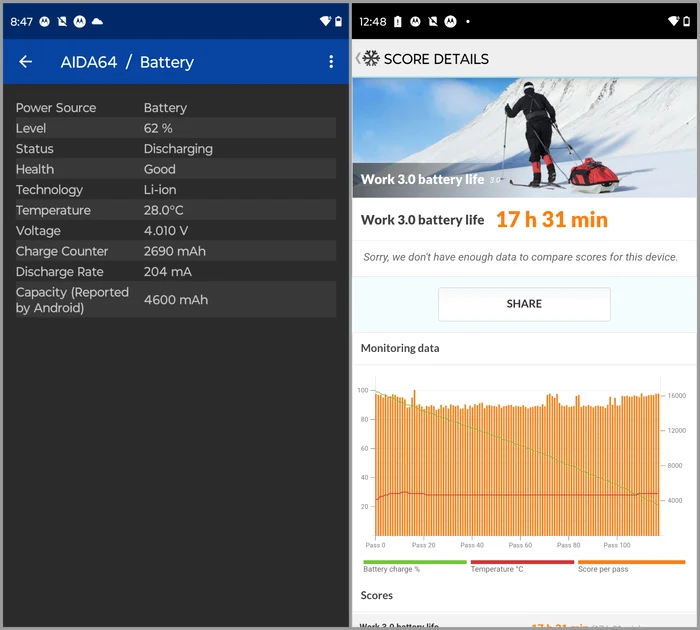The width and height of the screenshot is (700, 630).
Task: Tap the SHARE button
Action: click(x=524, y=304)
